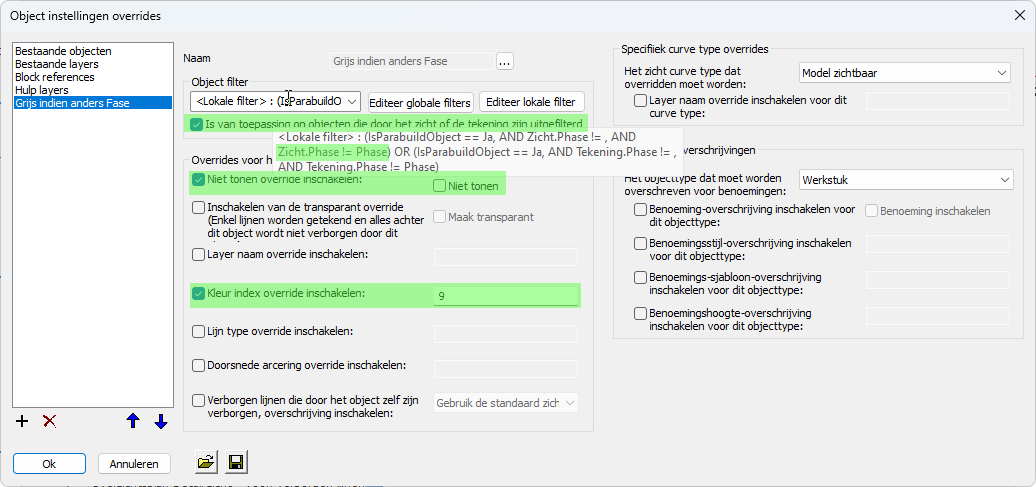
Task: Move selected override up with blue arrow
Action: [x=133, y=421]
